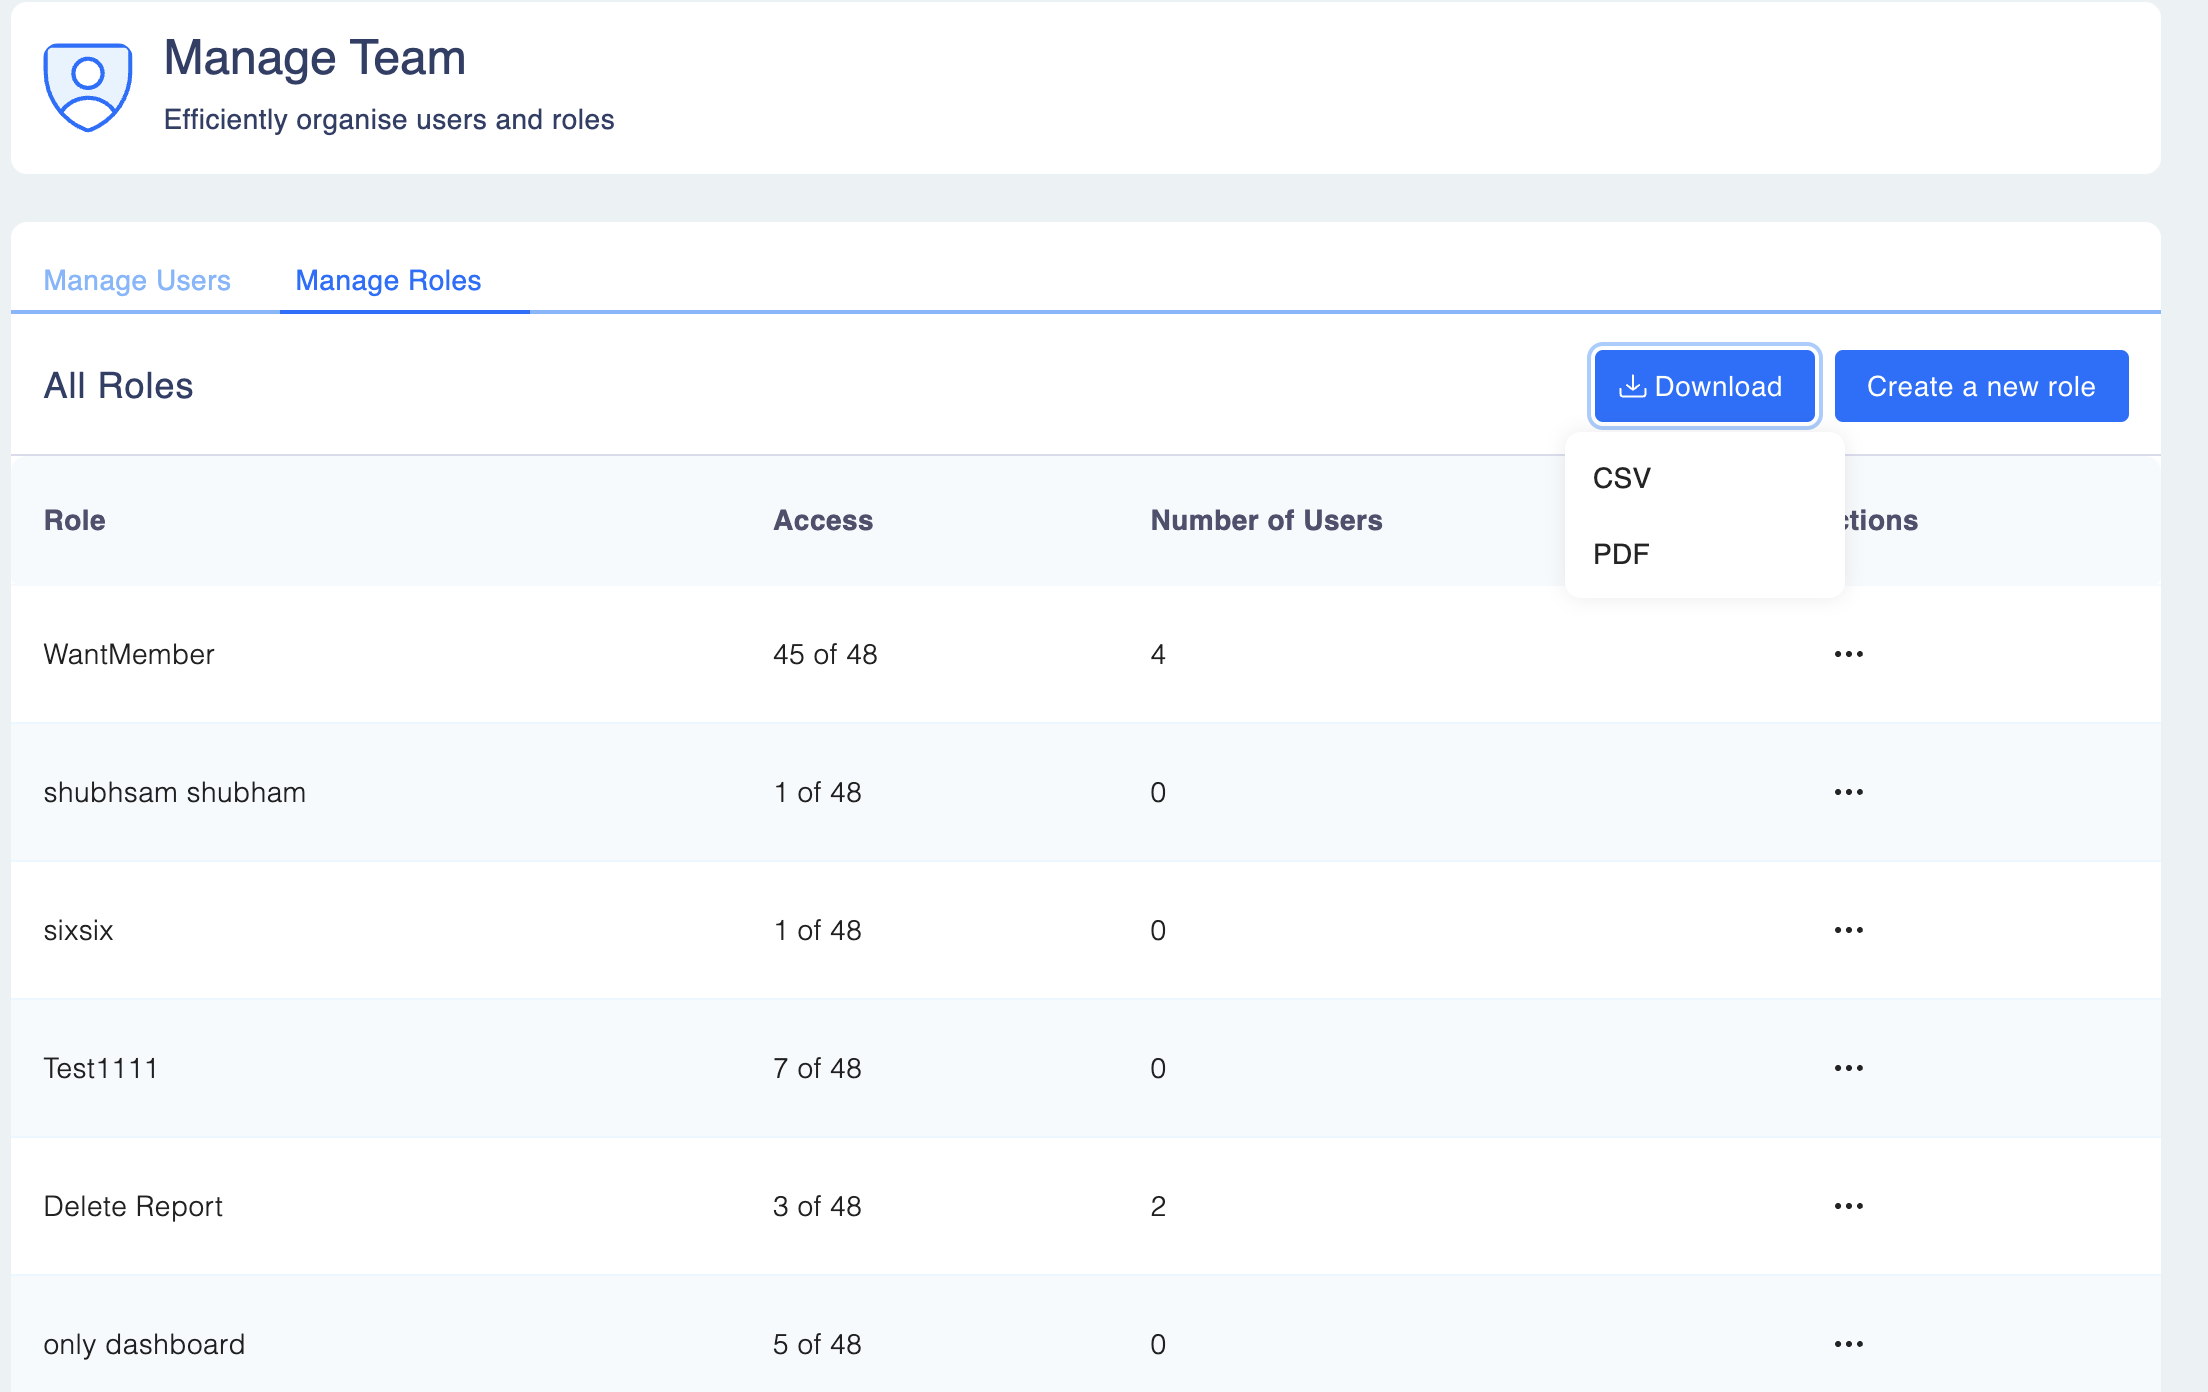The image size is (2208, 1392).
Task: Click the Access column header
Action: click(823, 520)
